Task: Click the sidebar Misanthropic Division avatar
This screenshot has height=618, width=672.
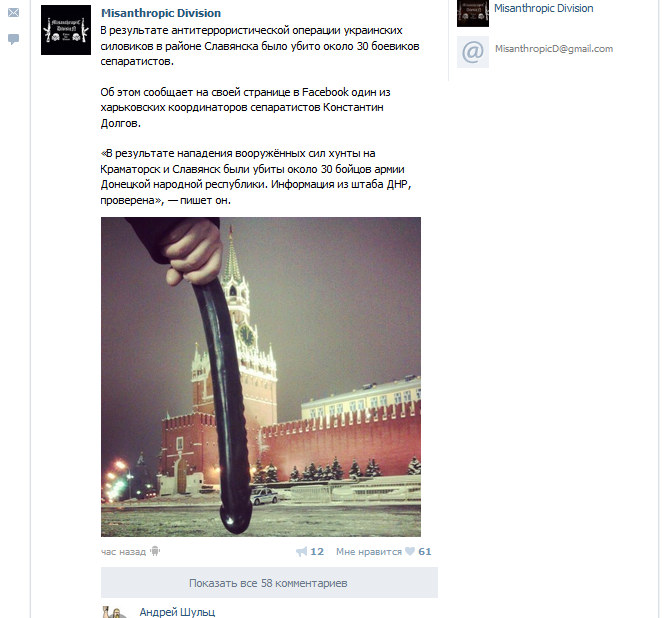Action: pos(473,13)
